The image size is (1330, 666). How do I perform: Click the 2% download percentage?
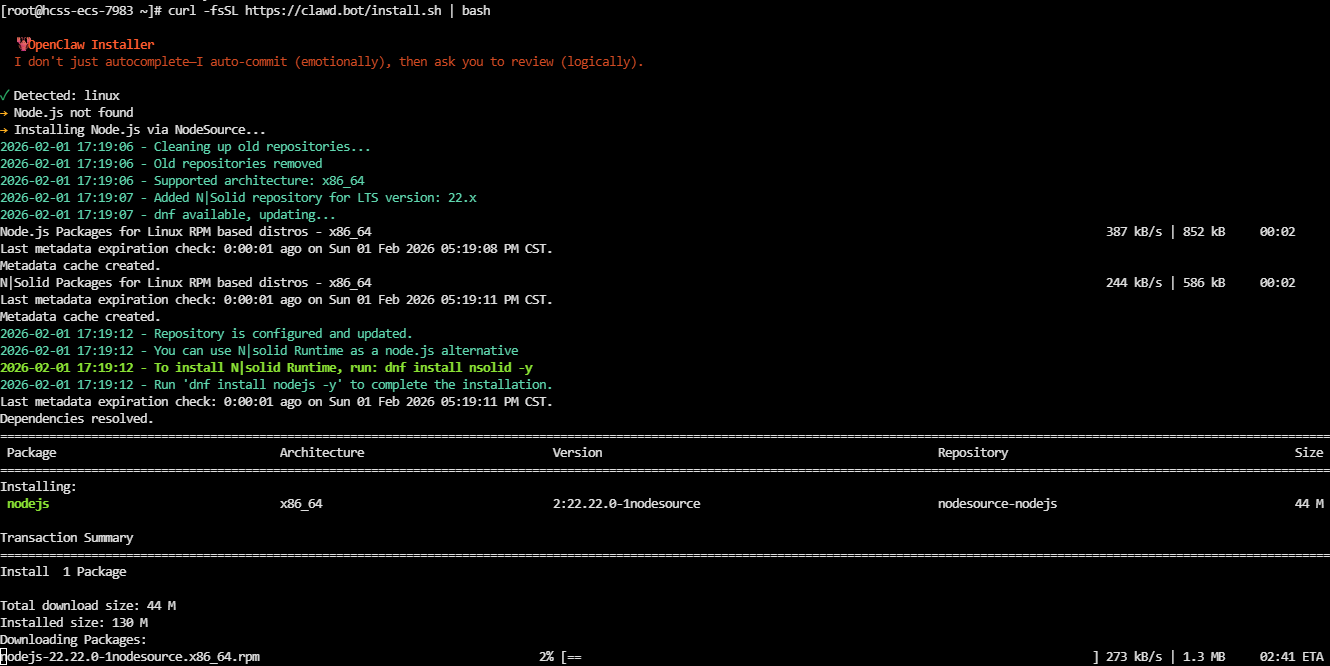point(547,657)
